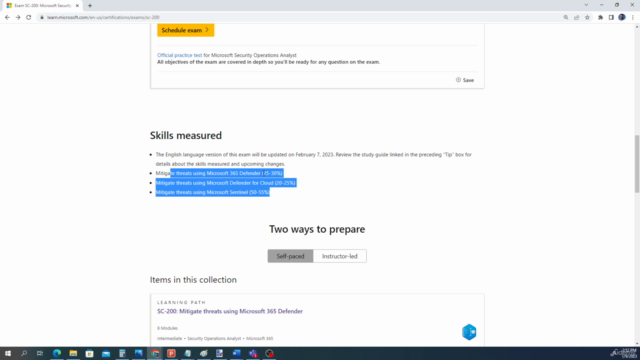Viewport: 640px width, 360px height.
Task: Go back to the previous page
Action: click(x=7, y=18)
